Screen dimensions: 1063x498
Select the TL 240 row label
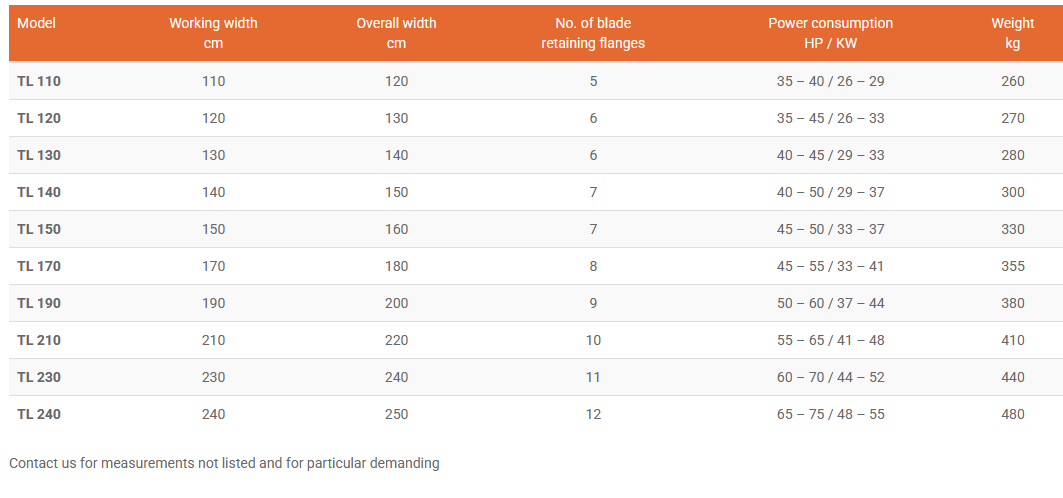pos(39,414)
